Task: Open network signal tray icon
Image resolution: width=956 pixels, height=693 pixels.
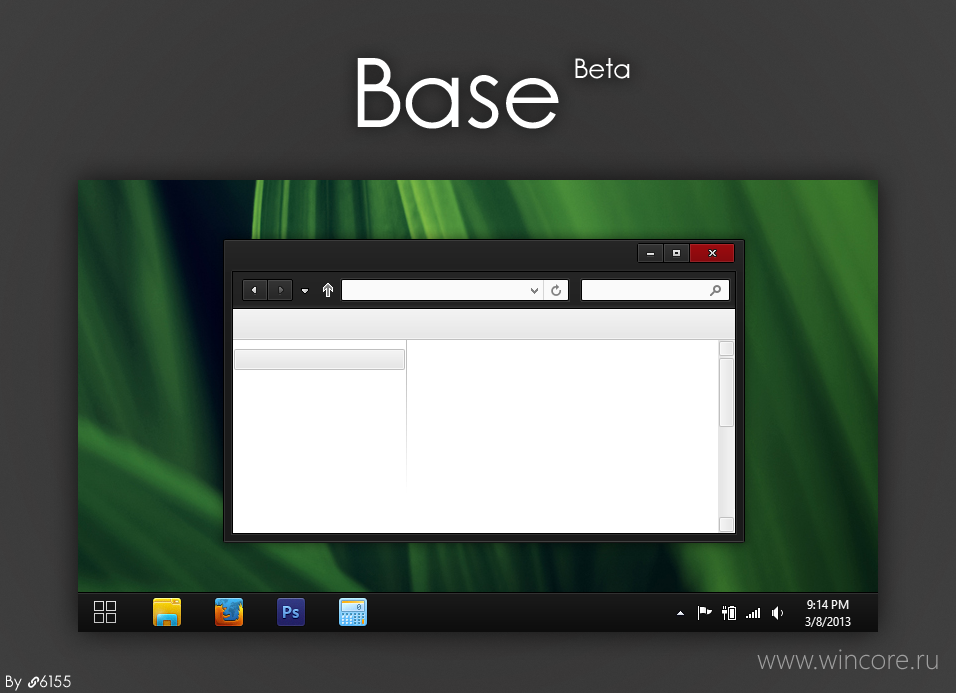Action: coord(753,613)
